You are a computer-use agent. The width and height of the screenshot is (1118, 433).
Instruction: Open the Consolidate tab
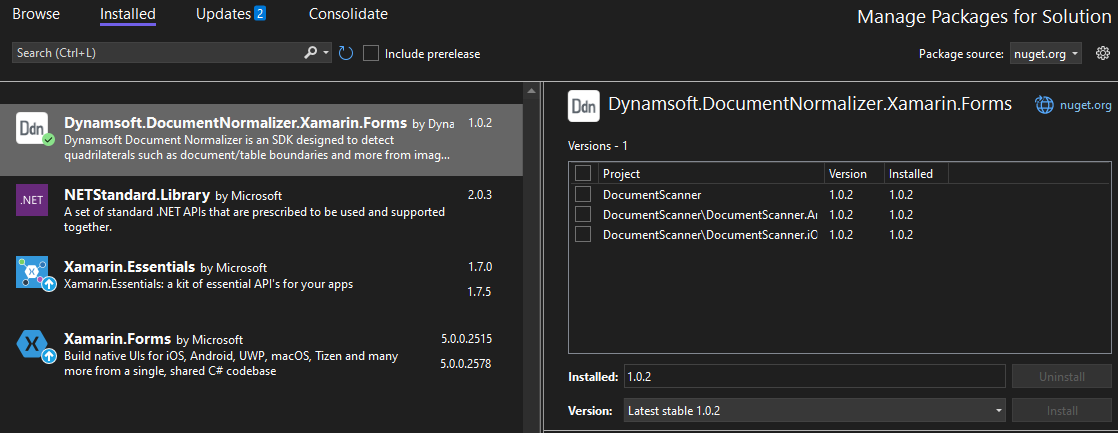[348, 14]
